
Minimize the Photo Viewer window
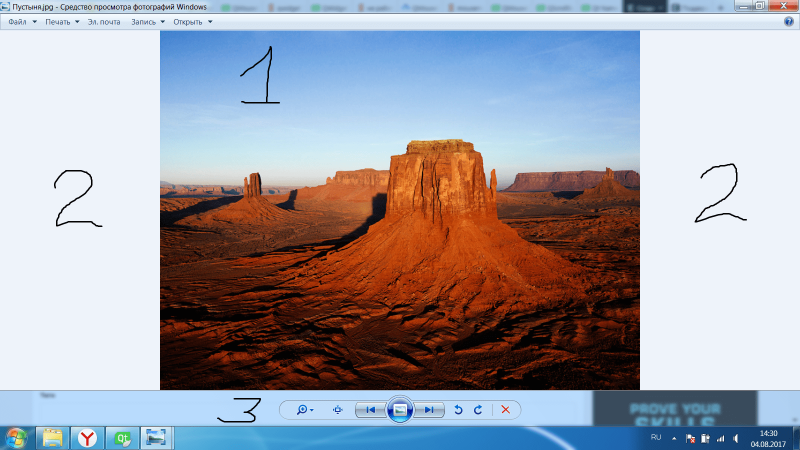[x=744, y=6]
